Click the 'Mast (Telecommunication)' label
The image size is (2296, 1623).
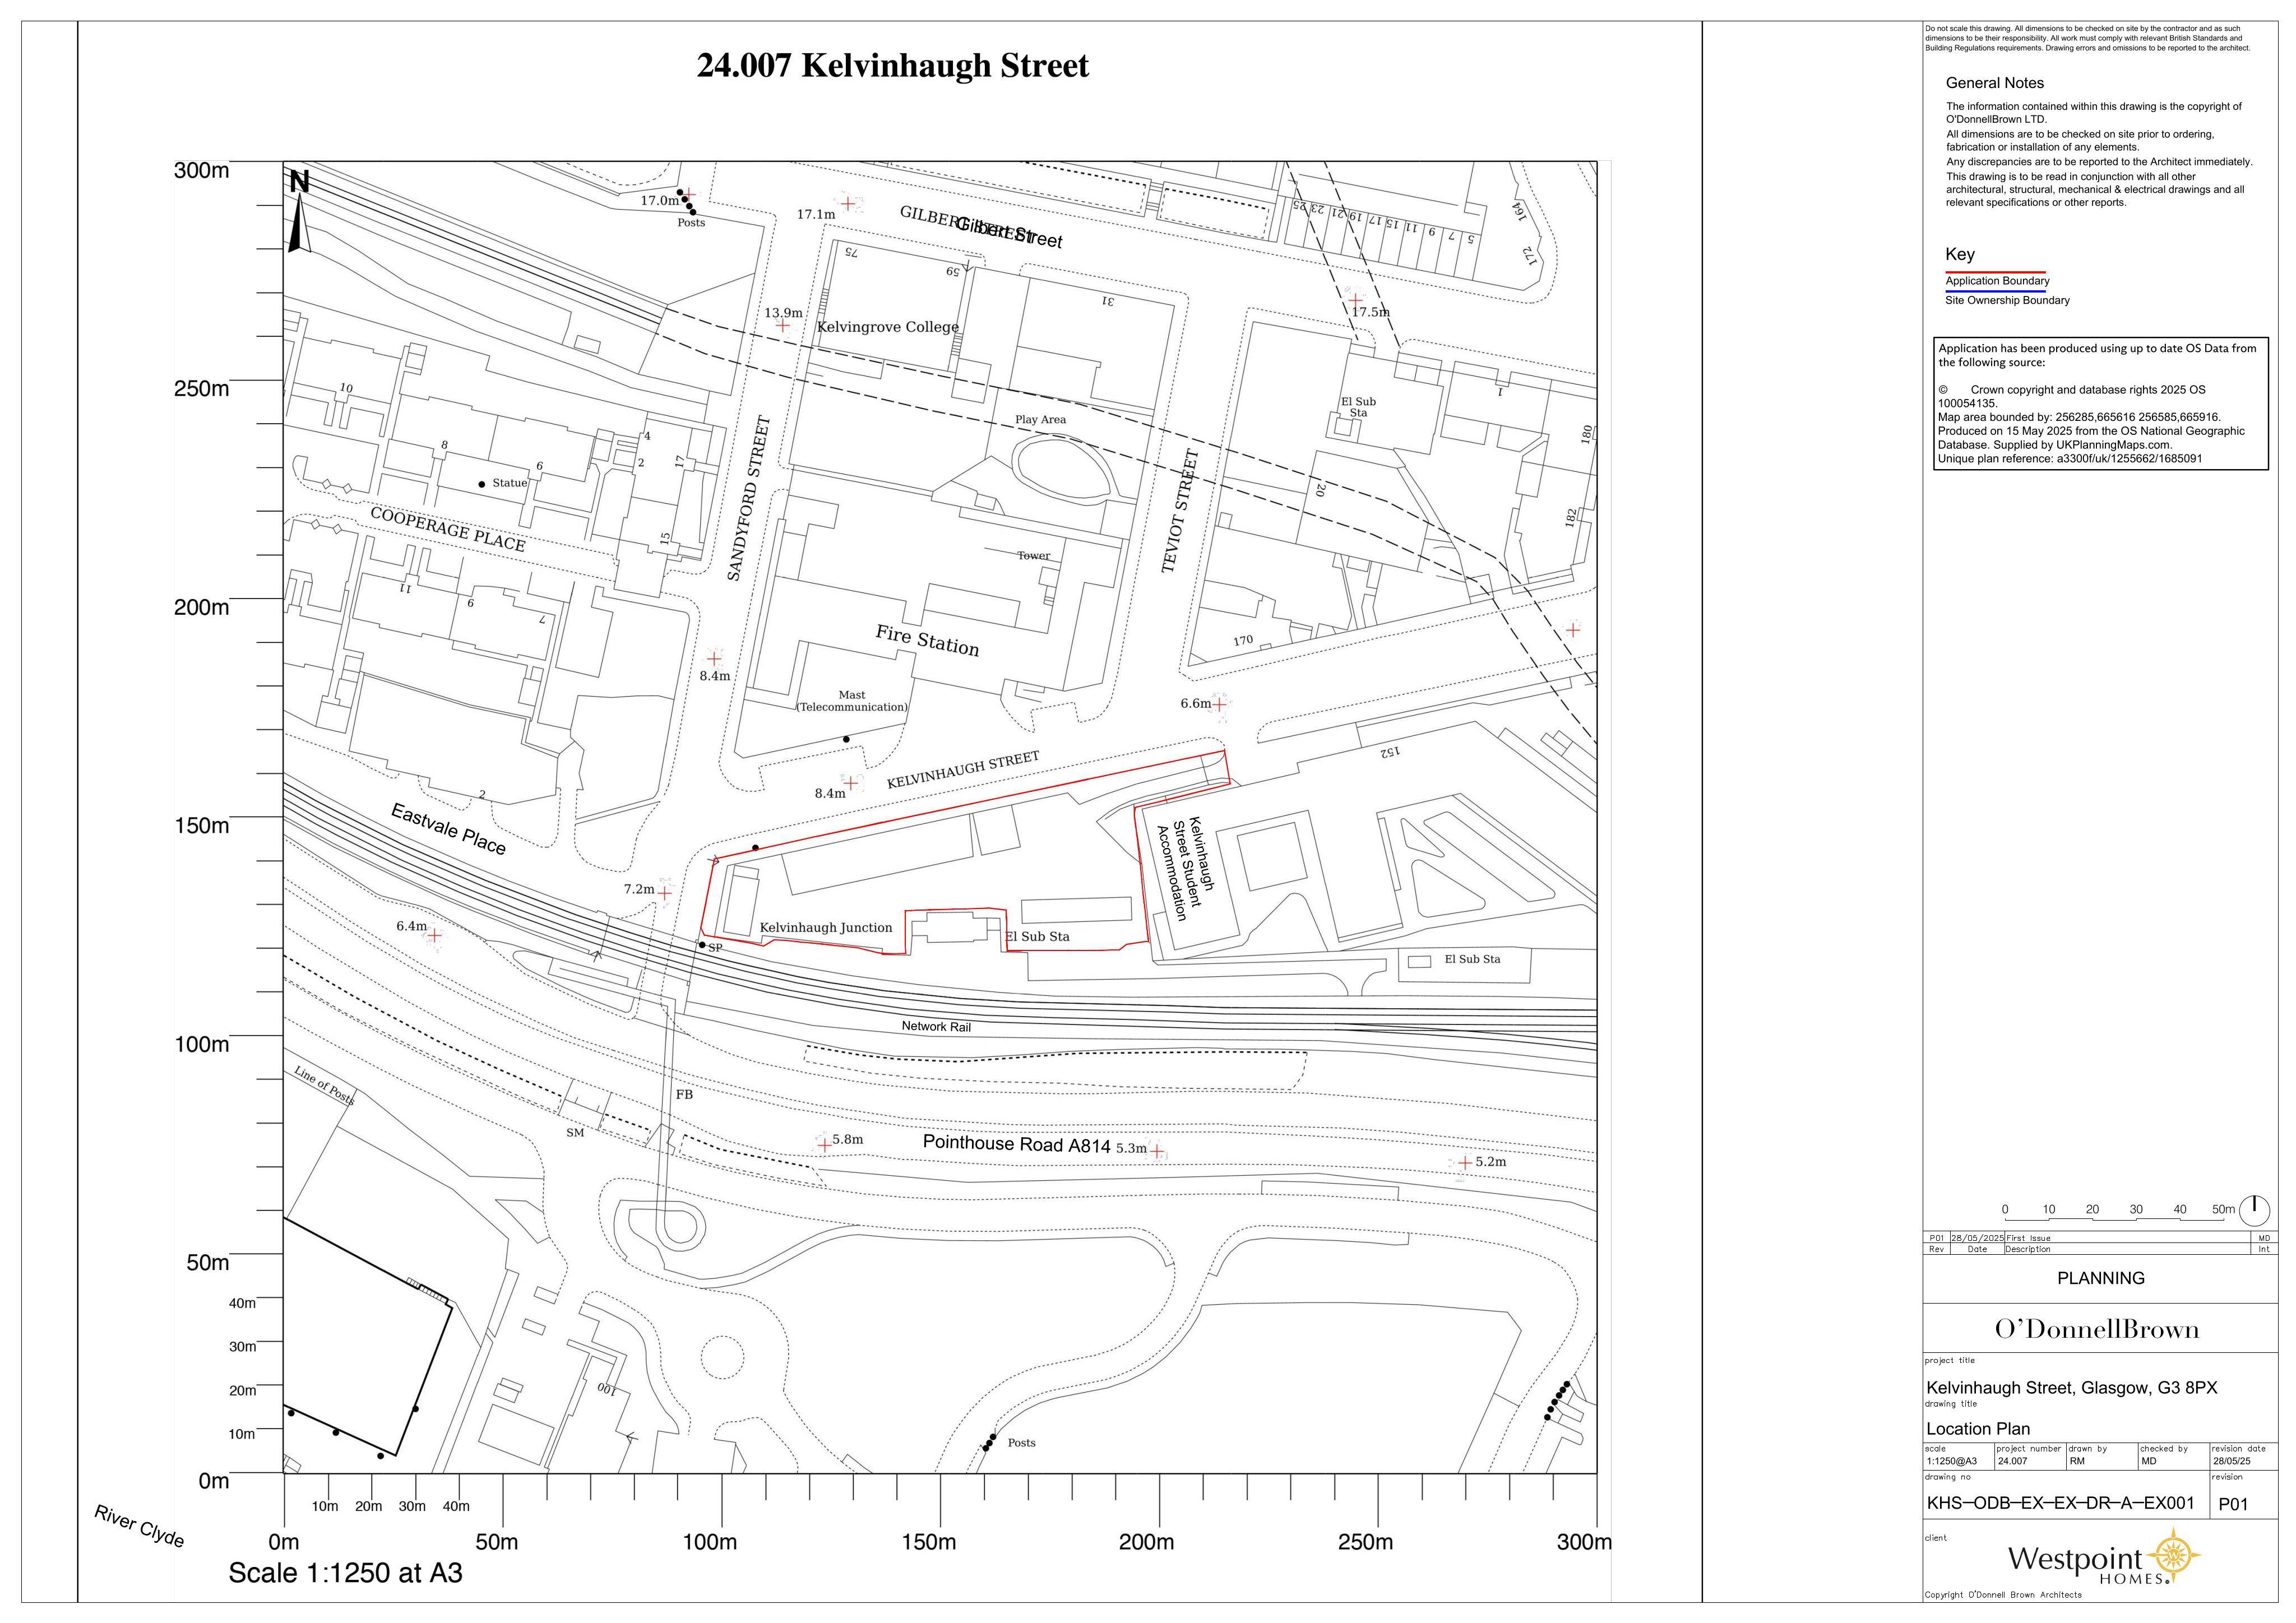tap(852, 701)
